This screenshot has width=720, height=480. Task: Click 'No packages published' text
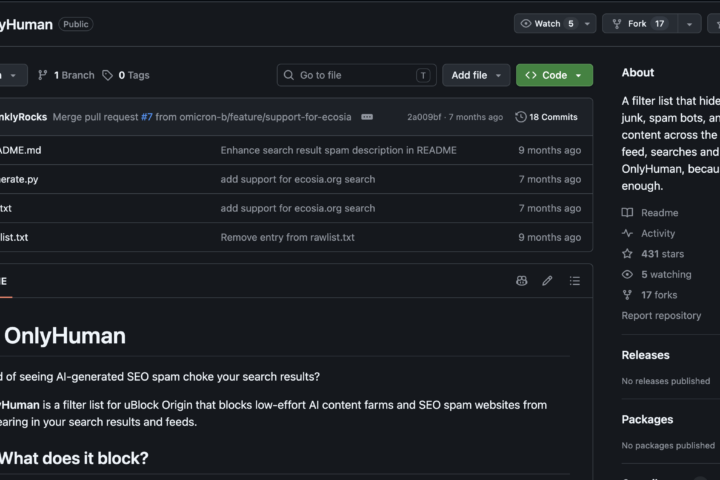(668, 446)
